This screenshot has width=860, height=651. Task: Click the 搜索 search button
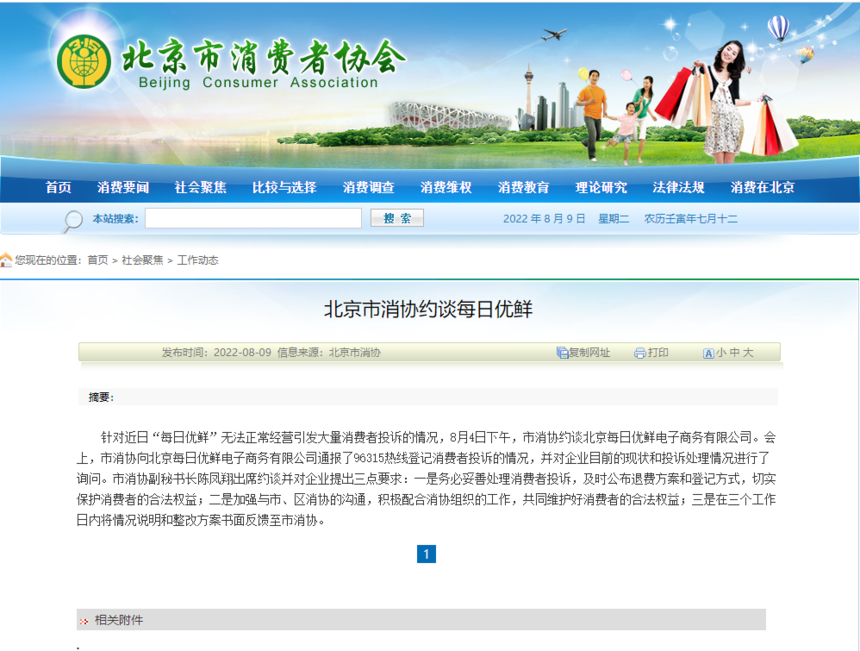click(397, 218)
